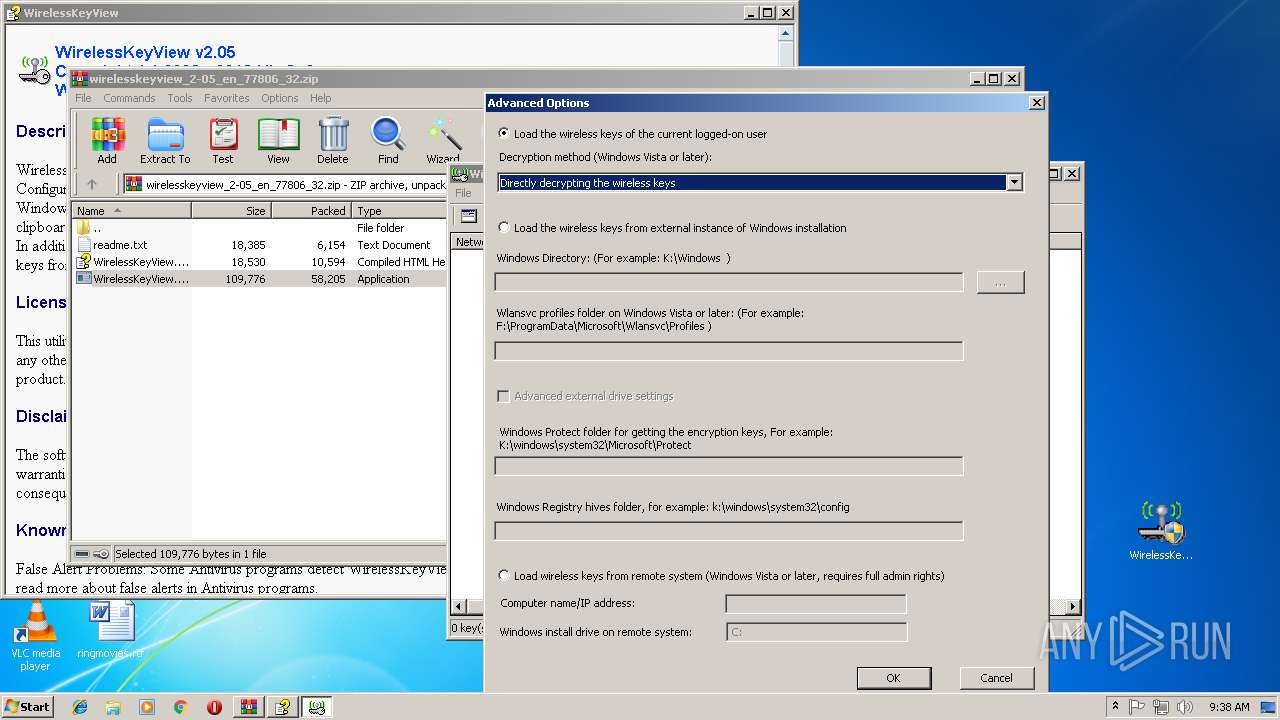Sort WinRAR list by Size column

(x=231, y=211)
